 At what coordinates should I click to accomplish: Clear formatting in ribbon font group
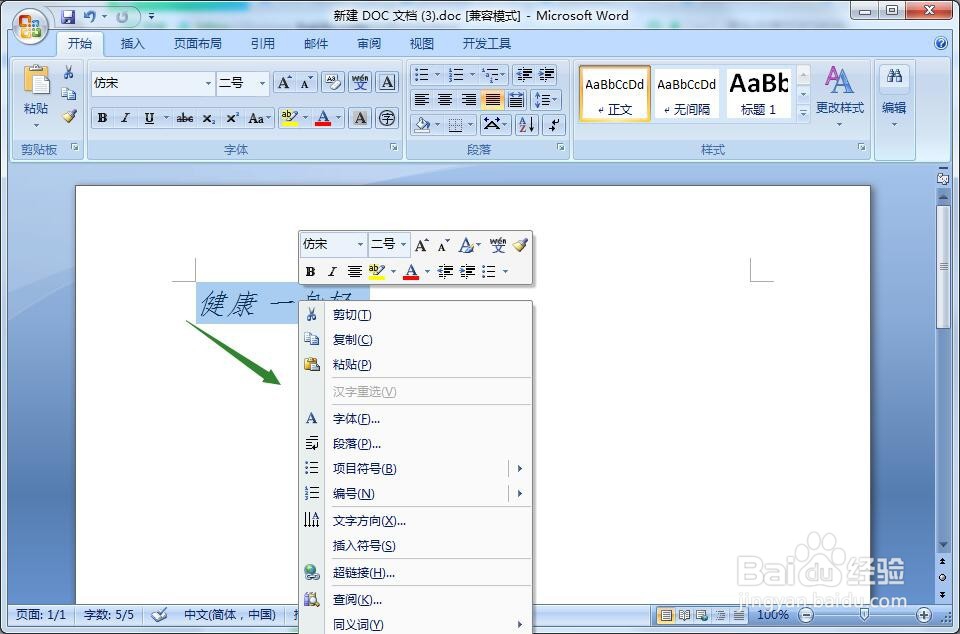(333, 83)
